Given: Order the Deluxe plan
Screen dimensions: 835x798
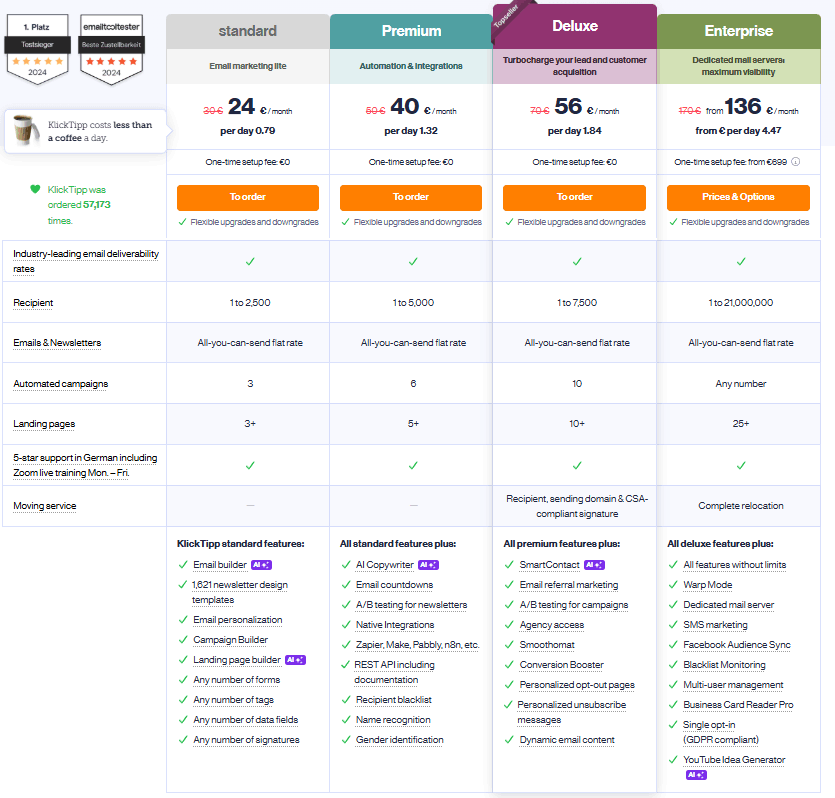Looking at the screenshot, I should tap(574, 197).
